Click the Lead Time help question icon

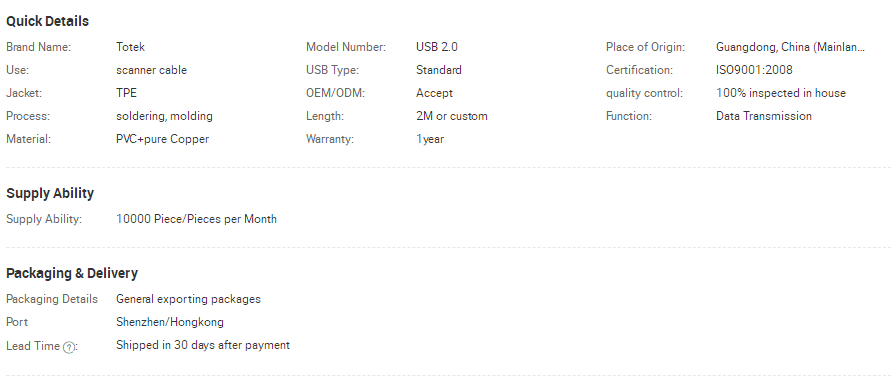click(68, 347)
